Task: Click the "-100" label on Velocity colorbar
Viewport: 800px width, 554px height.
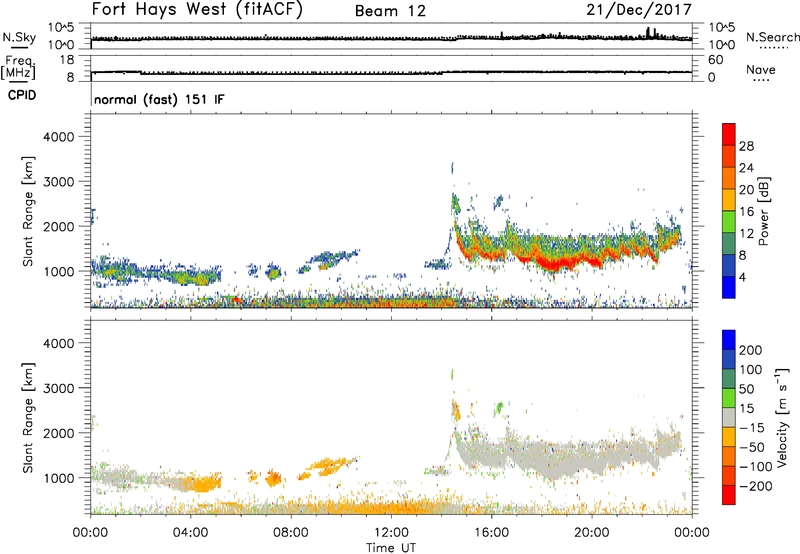Action: 756,467
